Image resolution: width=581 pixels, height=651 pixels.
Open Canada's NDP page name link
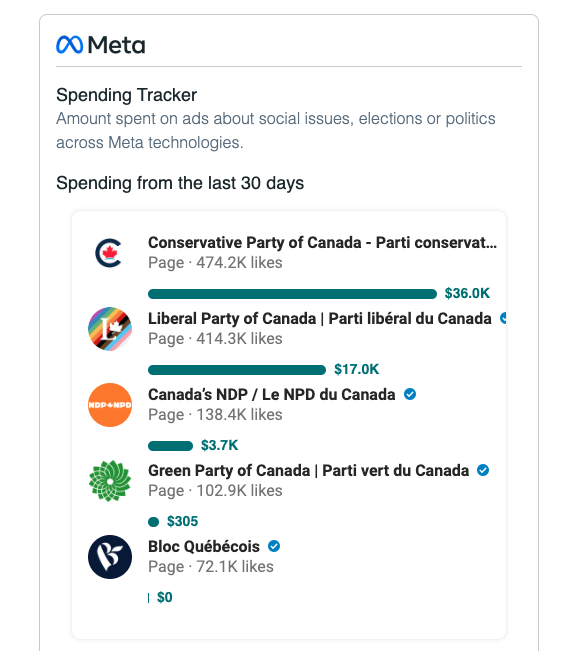point(272,394)
